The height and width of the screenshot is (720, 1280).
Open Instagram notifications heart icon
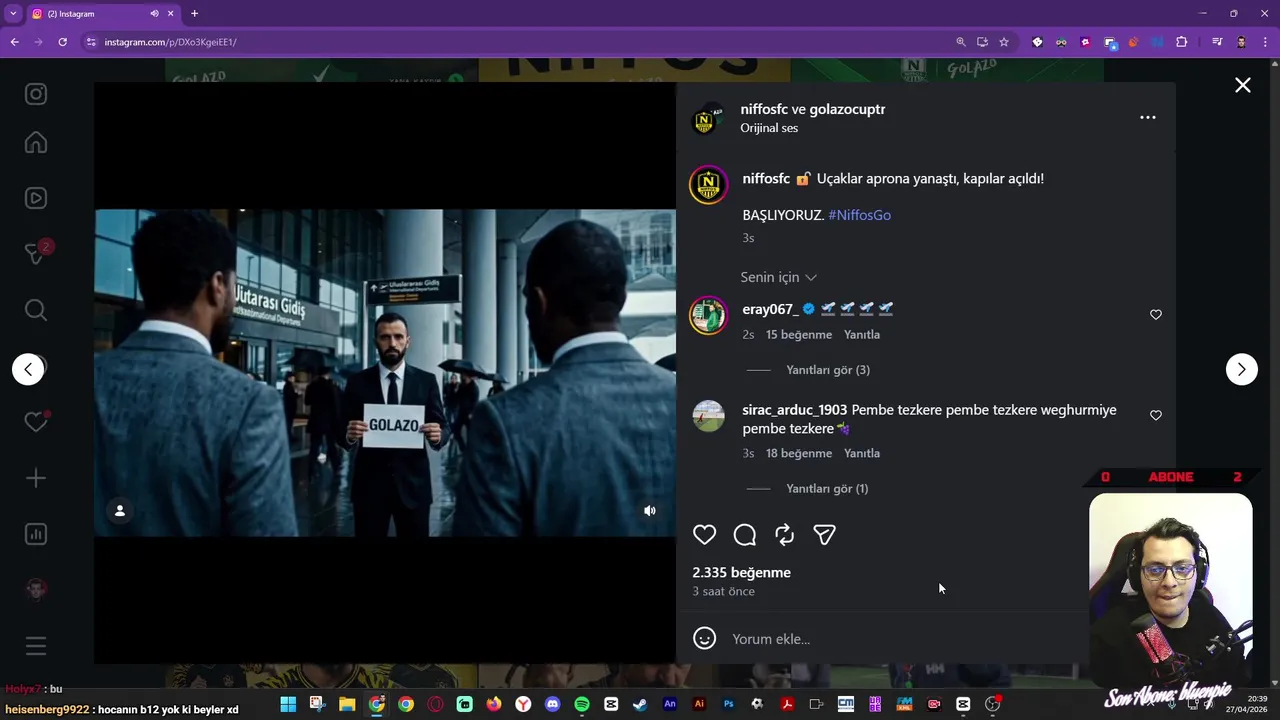click(36, 422)
